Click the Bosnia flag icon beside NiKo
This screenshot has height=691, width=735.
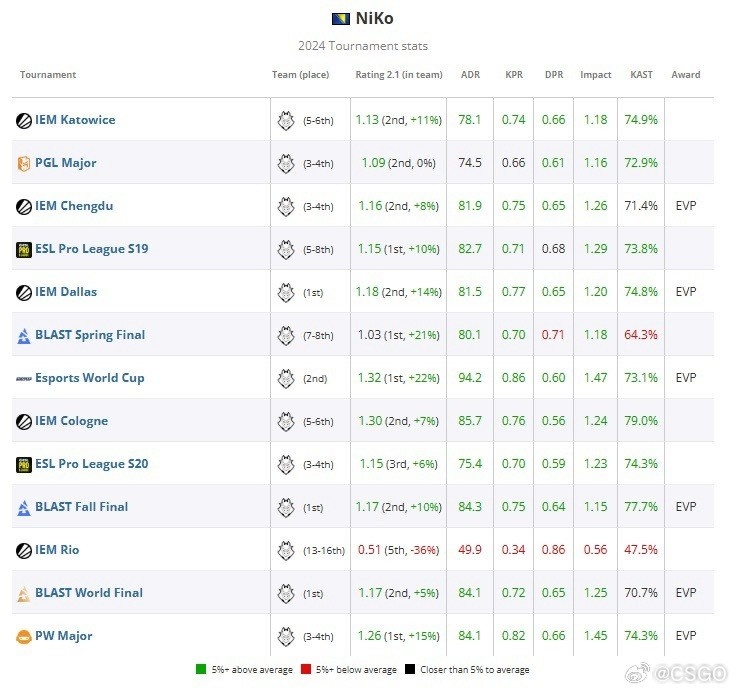(x=340, y=18)
